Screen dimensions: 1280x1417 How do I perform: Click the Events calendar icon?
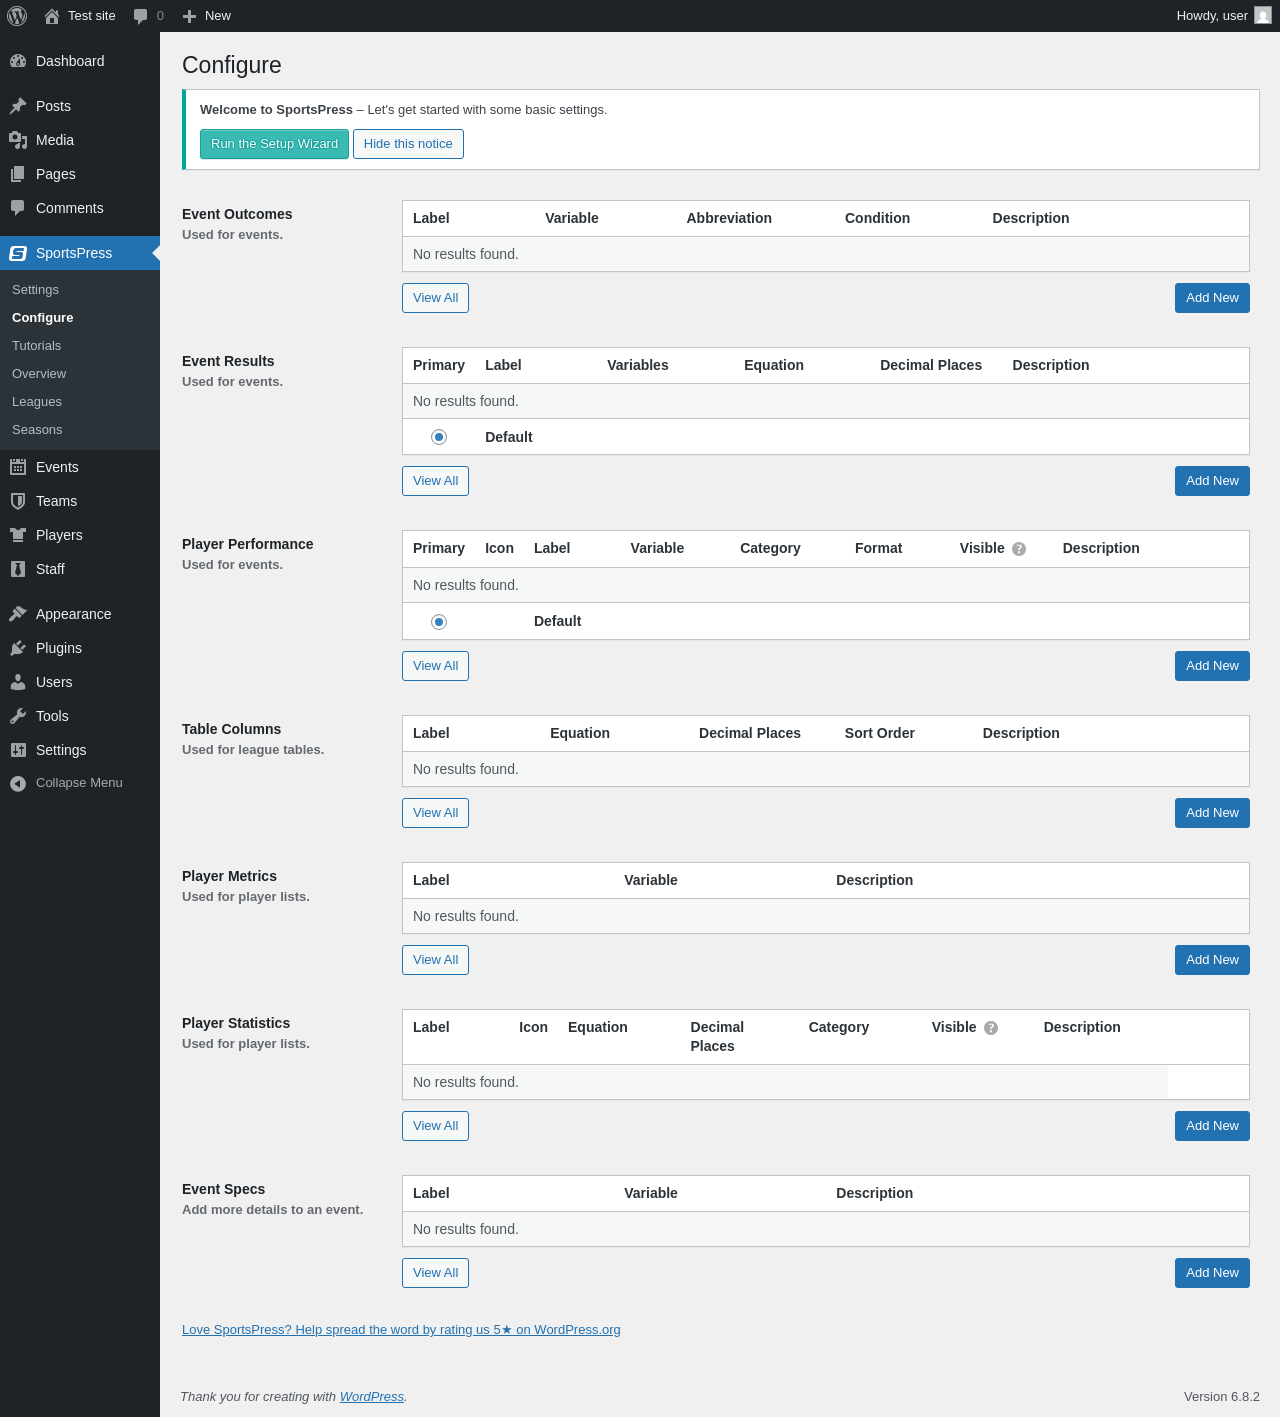(18, 467)
